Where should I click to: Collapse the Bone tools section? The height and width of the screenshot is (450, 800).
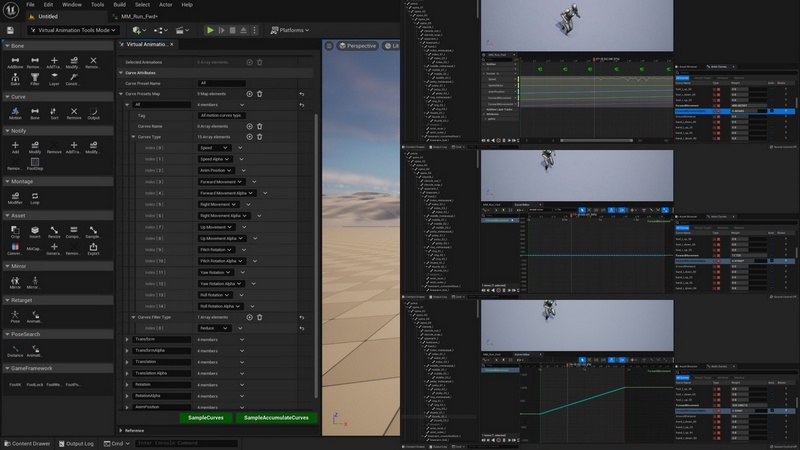(x=7, y=45)
